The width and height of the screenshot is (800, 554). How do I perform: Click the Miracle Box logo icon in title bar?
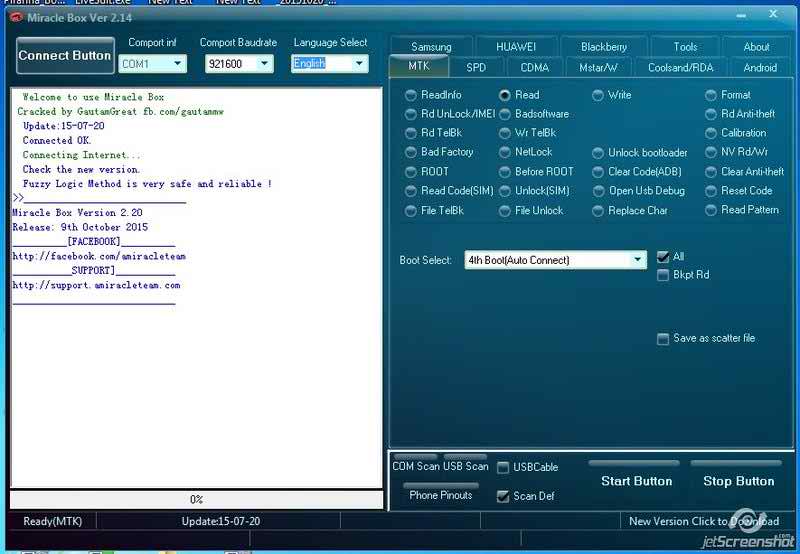pos(16,17)
